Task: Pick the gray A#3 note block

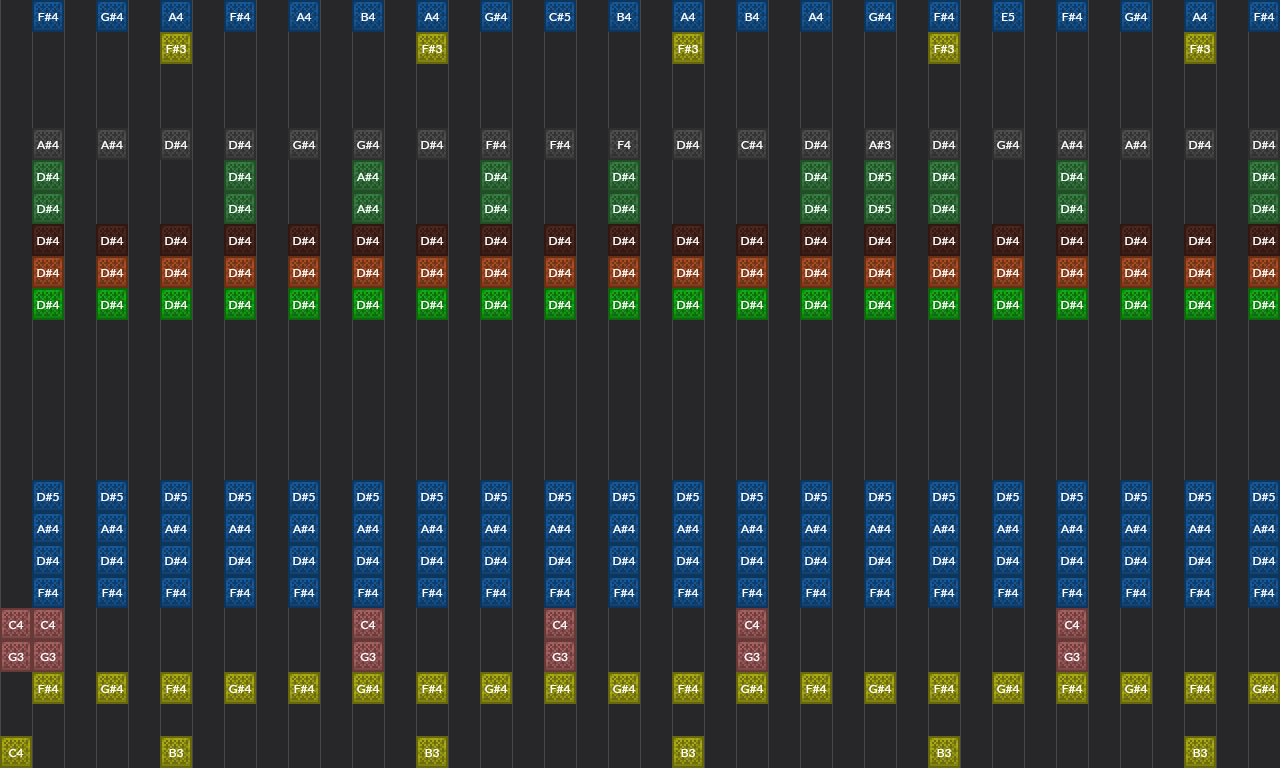Action: [879, 145]
